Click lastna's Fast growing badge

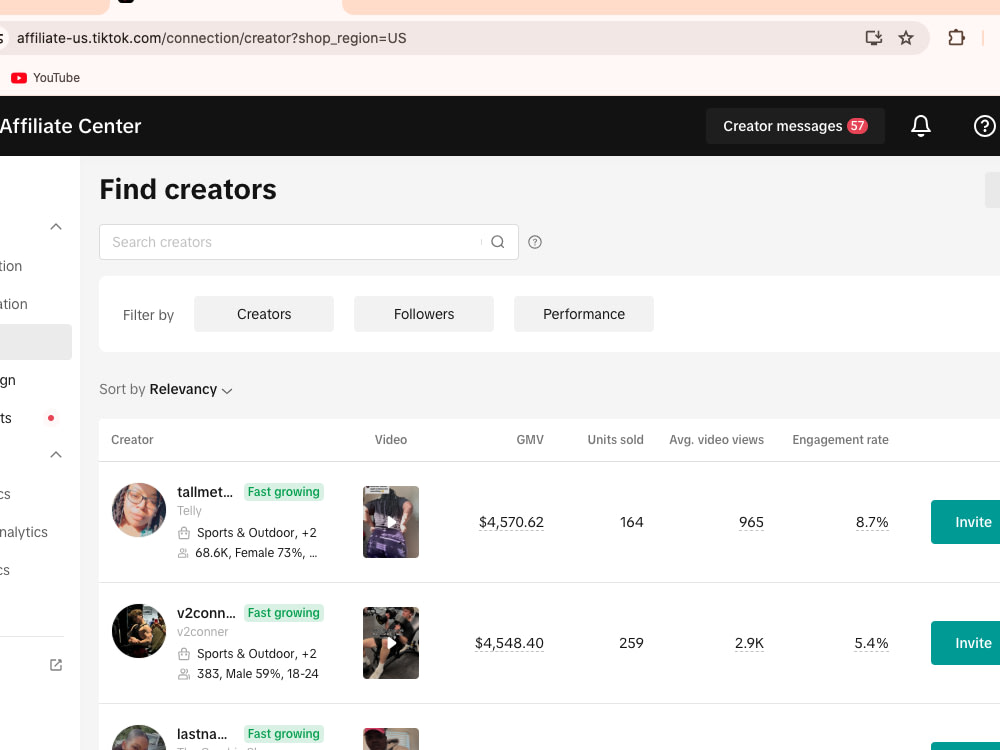point(284,734)
